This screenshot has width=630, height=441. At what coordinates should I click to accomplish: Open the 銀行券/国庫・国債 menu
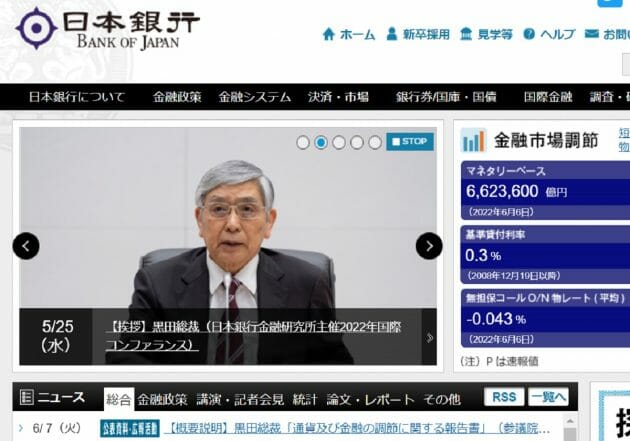pos(446,97)
